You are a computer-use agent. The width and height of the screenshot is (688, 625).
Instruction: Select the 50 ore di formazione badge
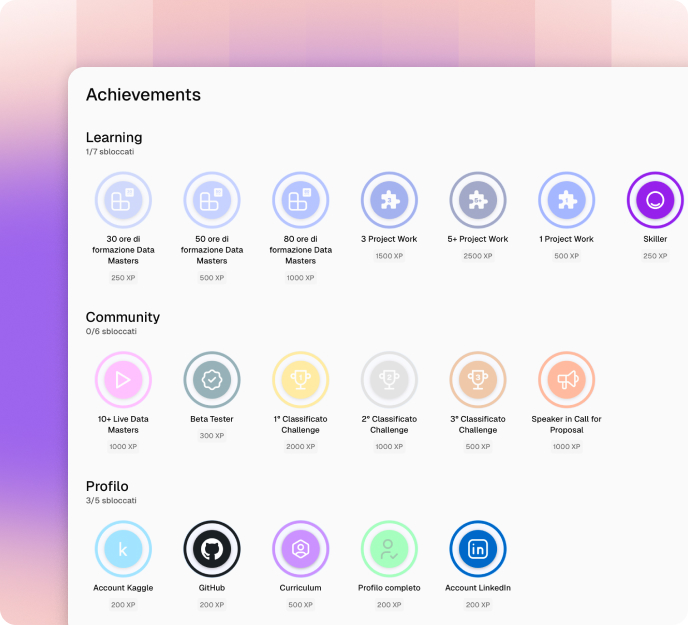coord(212,200)
